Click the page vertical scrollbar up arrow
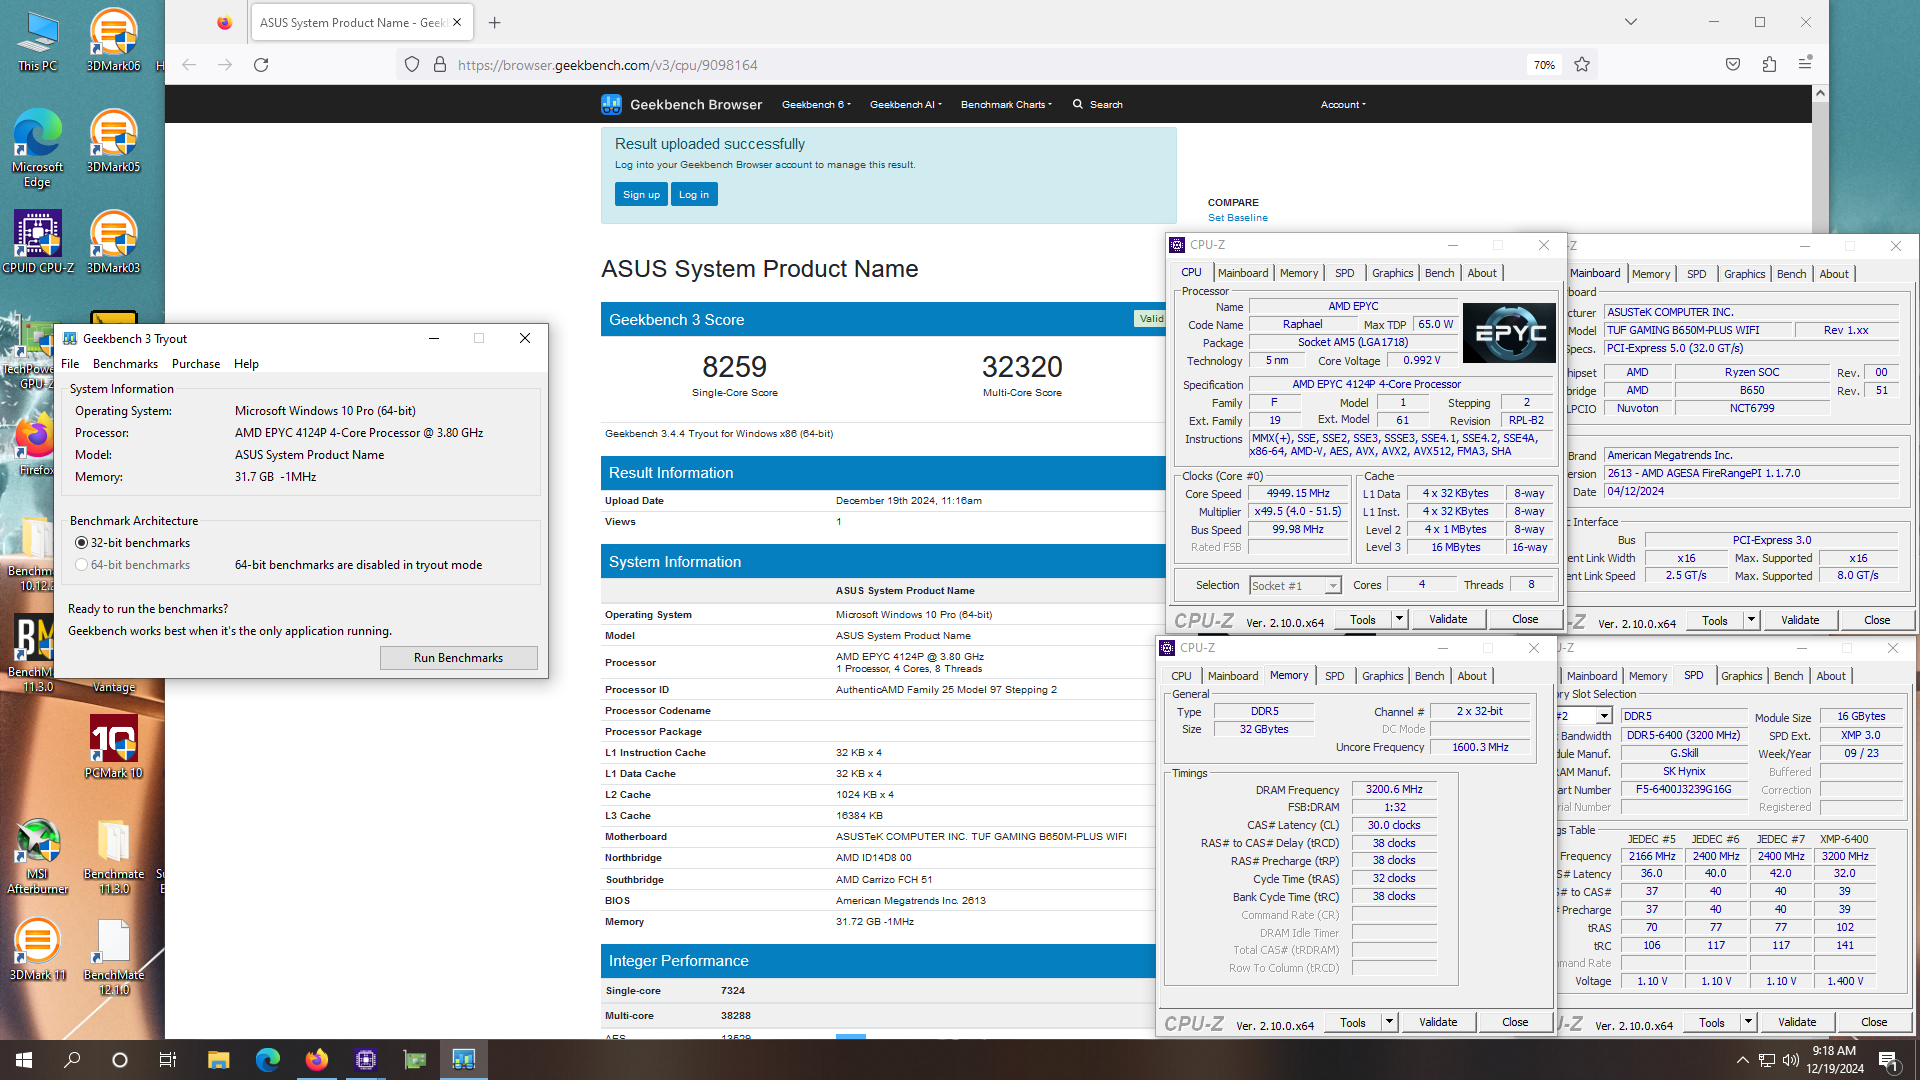Image resolution: width=1920 pixels, height=1080 pixels. click(1820, 93)
